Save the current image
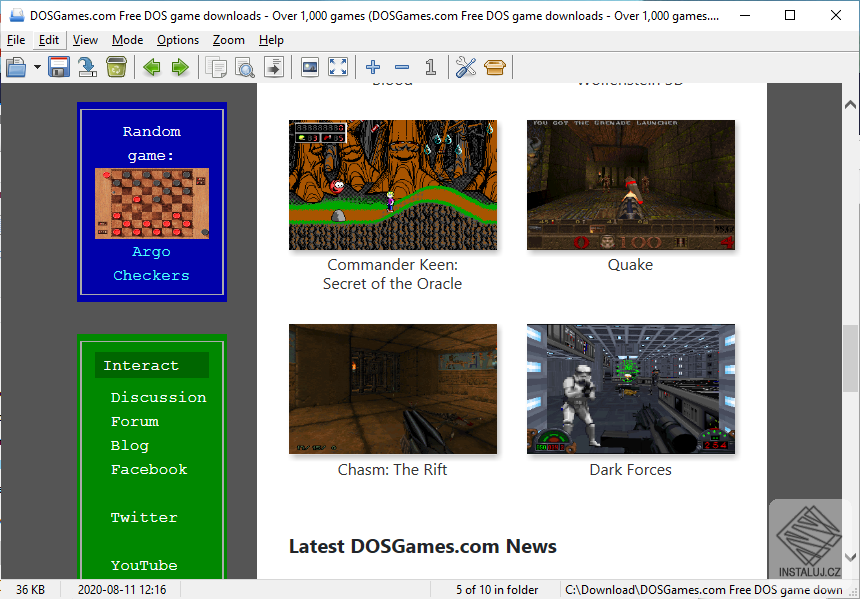This screenshot has height=599, width=860. 58,67
